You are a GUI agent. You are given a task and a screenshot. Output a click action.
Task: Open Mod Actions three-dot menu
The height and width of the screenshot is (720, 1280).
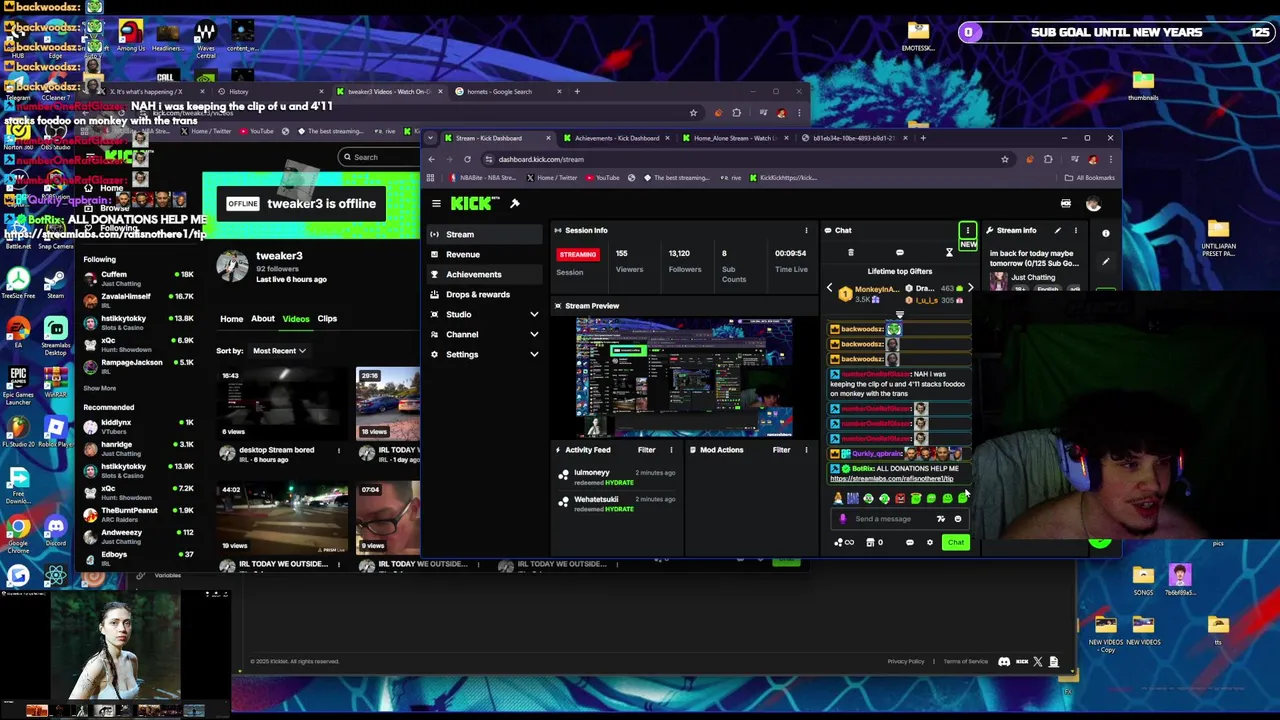(x=806, y=450)
